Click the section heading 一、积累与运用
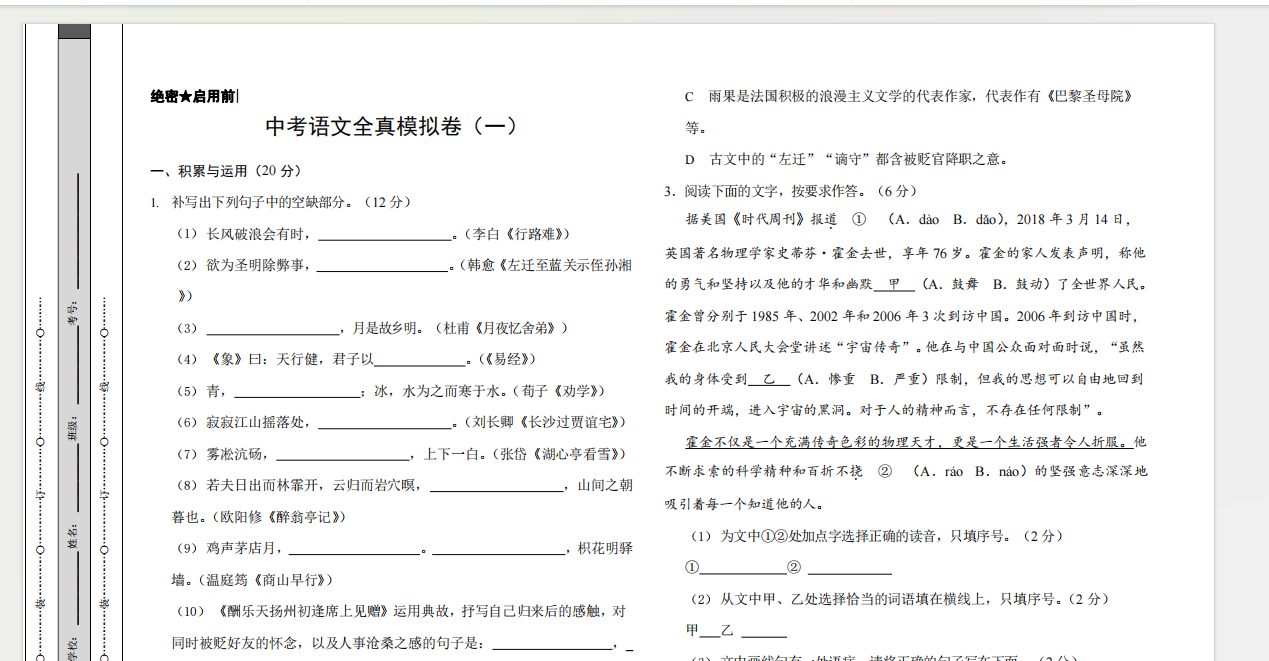This screenshot has width=1269, height=661. (206, 171)
